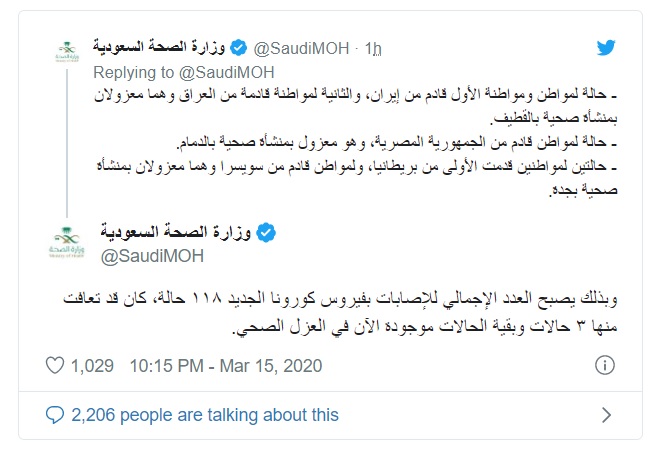
Task: Click the 1h timestamp link
Action: [x=373, y=48]
